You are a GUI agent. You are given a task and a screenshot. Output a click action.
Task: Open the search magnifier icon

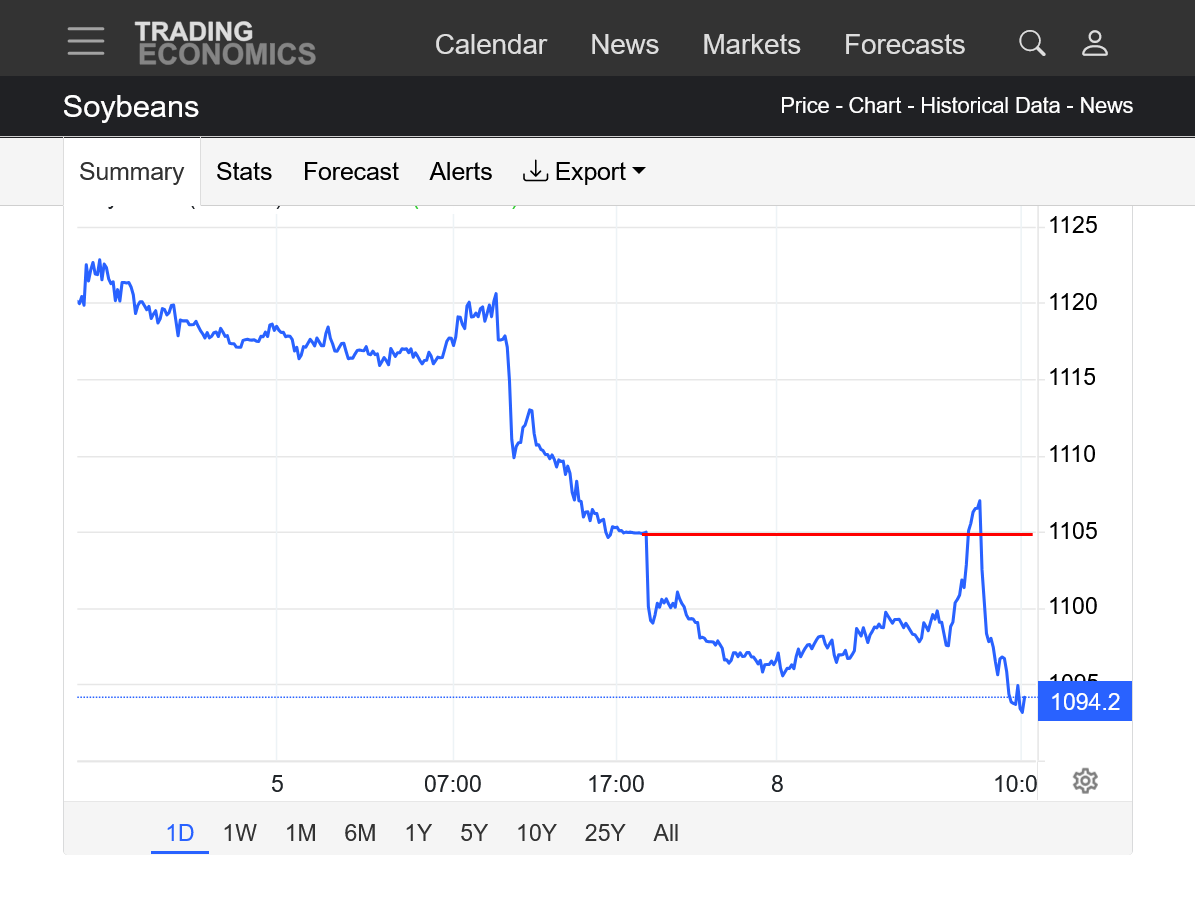(x=1031, y=43)
